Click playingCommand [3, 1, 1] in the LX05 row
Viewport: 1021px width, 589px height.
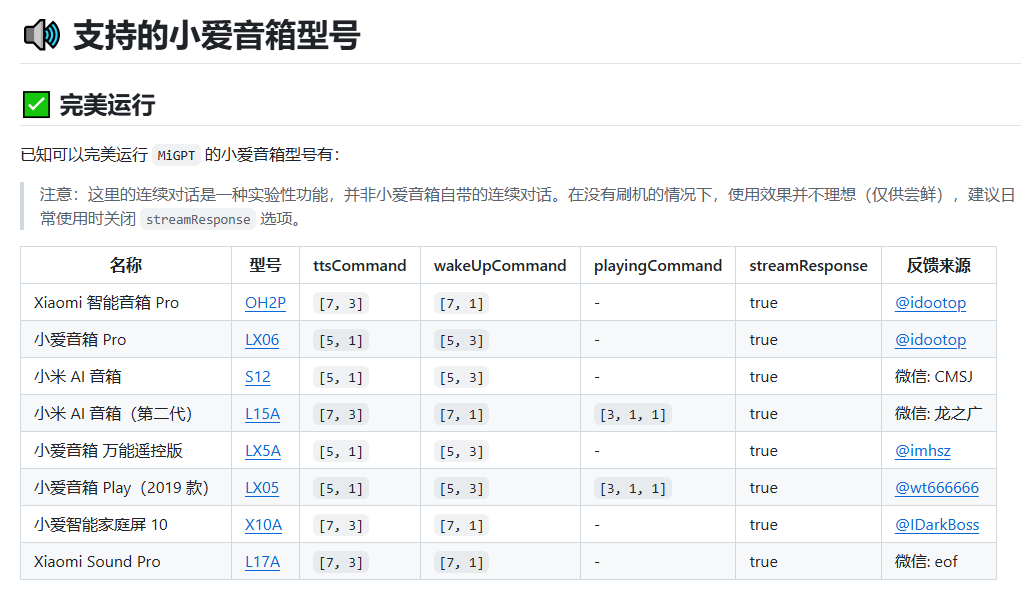[632, 489]
